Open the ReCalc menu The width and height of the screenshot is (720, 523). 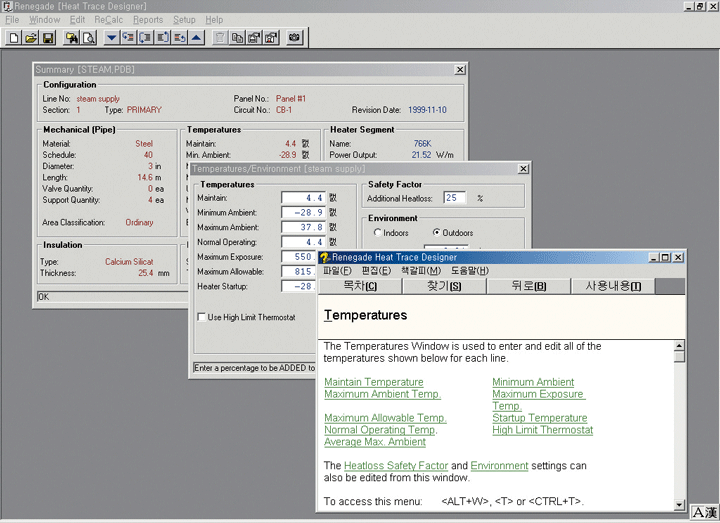[109, 20]
